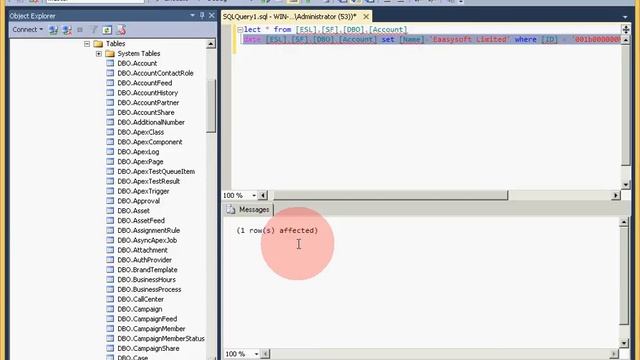
Task: Select the DBO.Account table icon
Action: click(110, 63)
